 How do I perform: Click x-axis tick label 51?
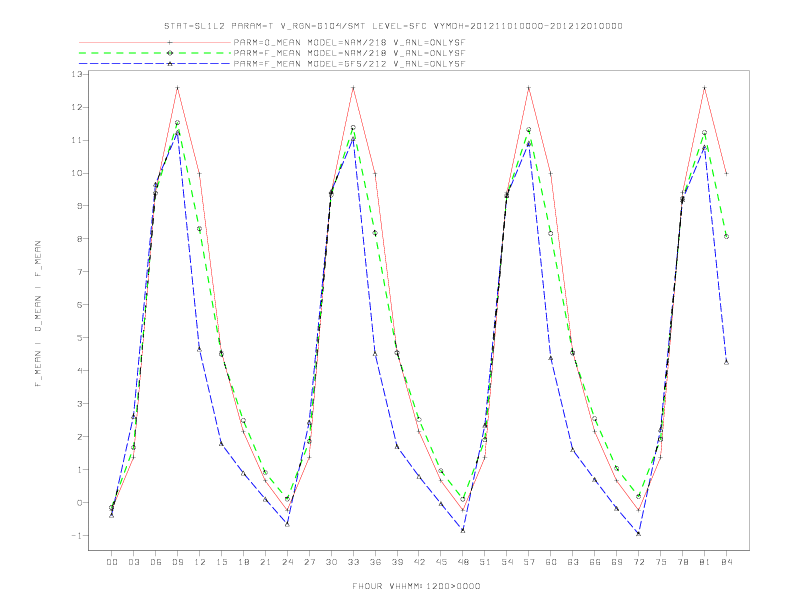(485, 562)
